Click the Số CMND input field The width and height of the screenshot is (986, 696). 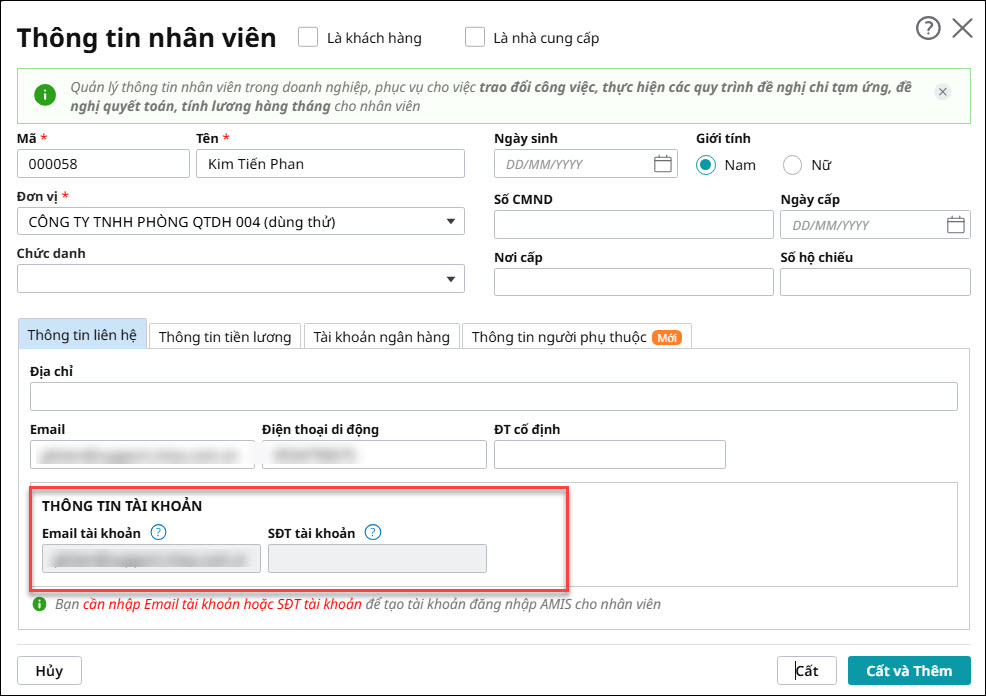point(633,224)
